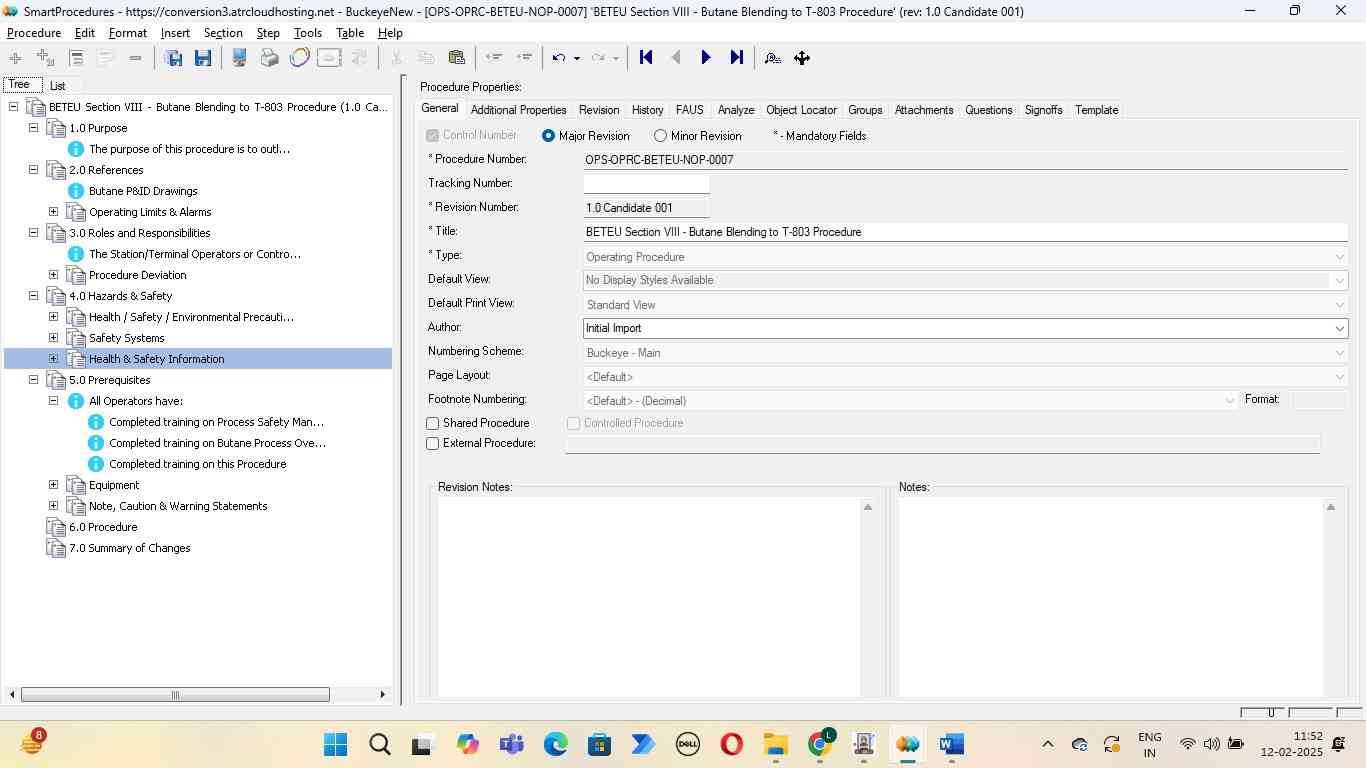Expand the Operating Limits & Alarms node

[53, 212]
